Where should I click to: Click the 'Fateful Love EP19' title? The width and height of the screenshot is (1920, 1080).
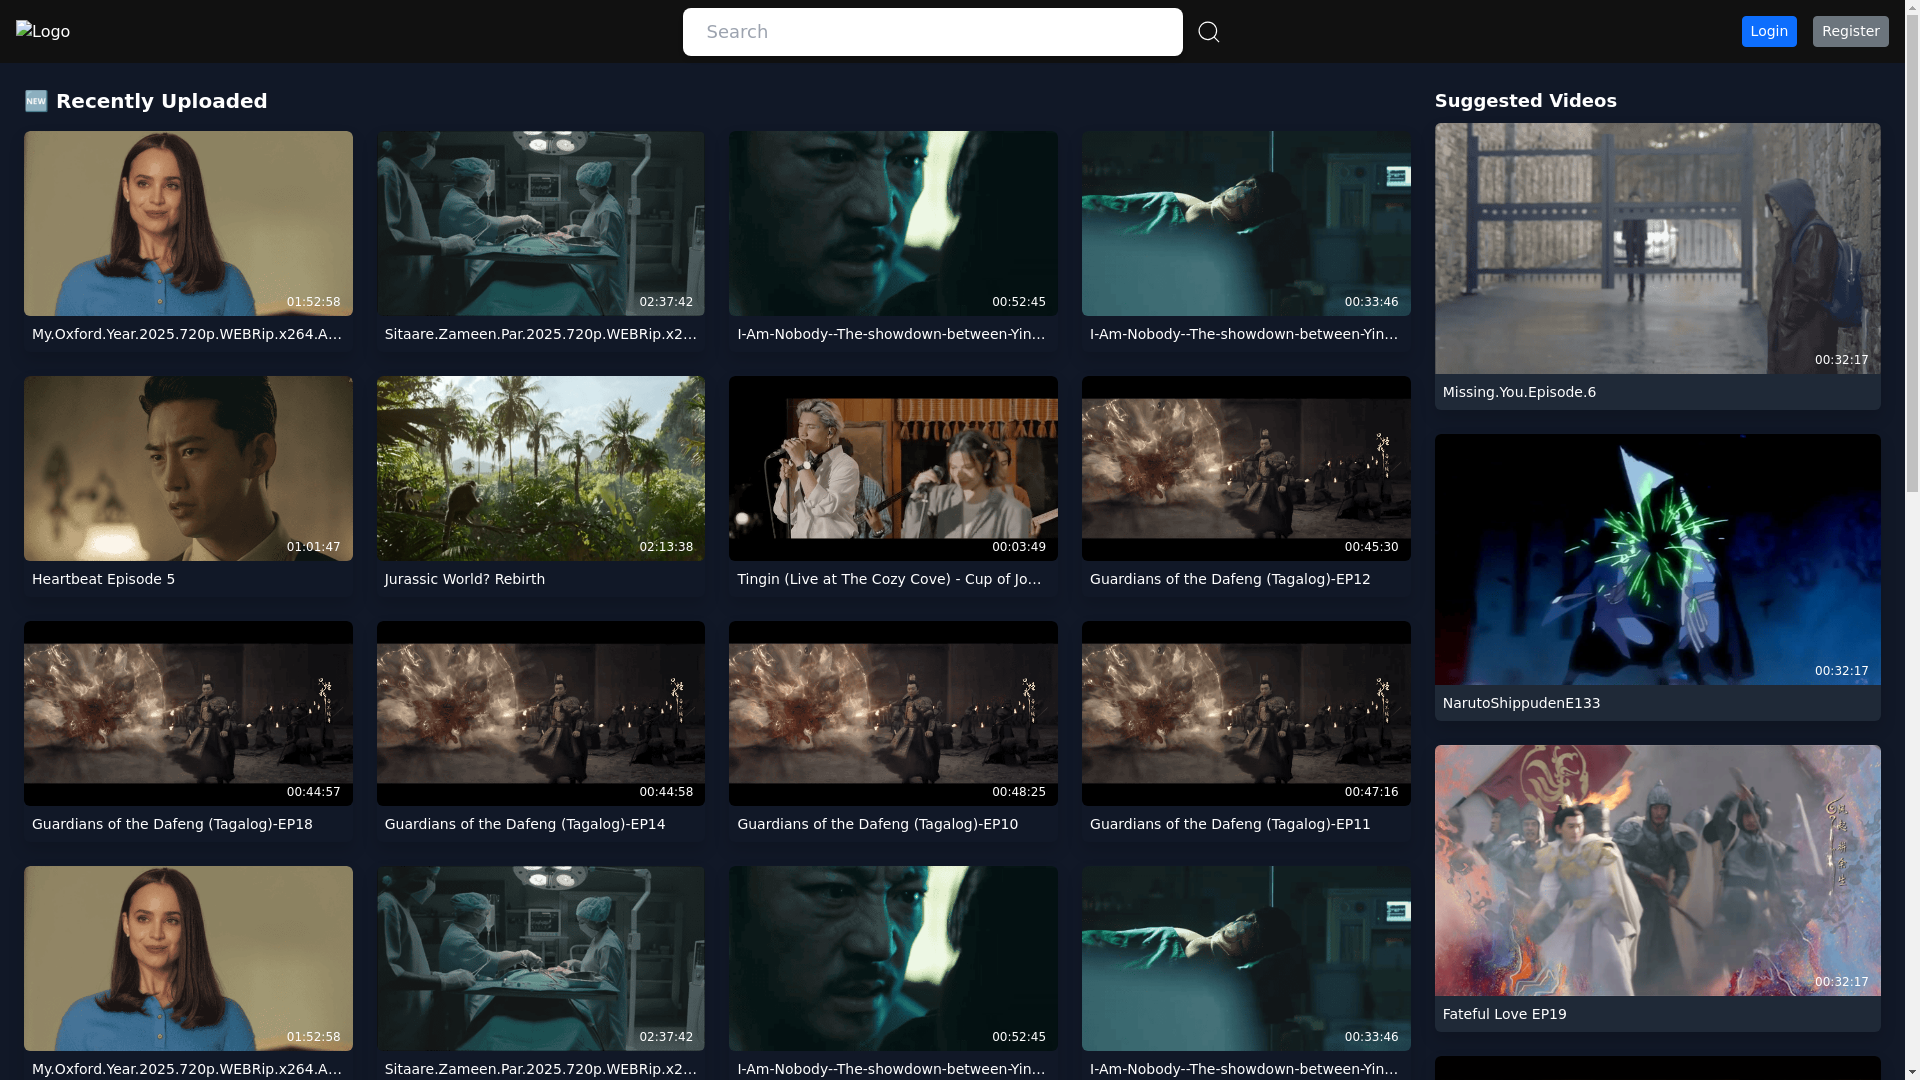pyautogui.click(x=1504, y=1014)
